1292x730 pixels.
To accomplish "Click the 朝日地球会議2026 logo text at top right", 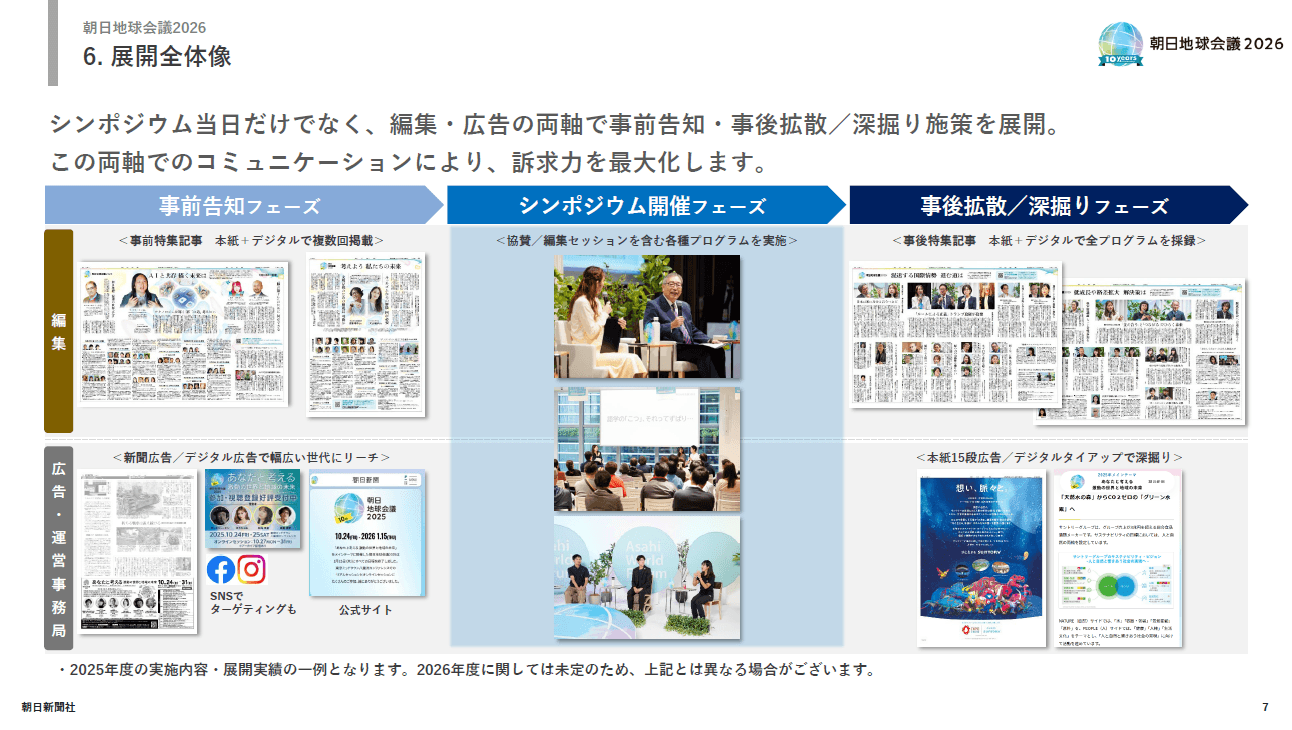I will (1216, 43).
